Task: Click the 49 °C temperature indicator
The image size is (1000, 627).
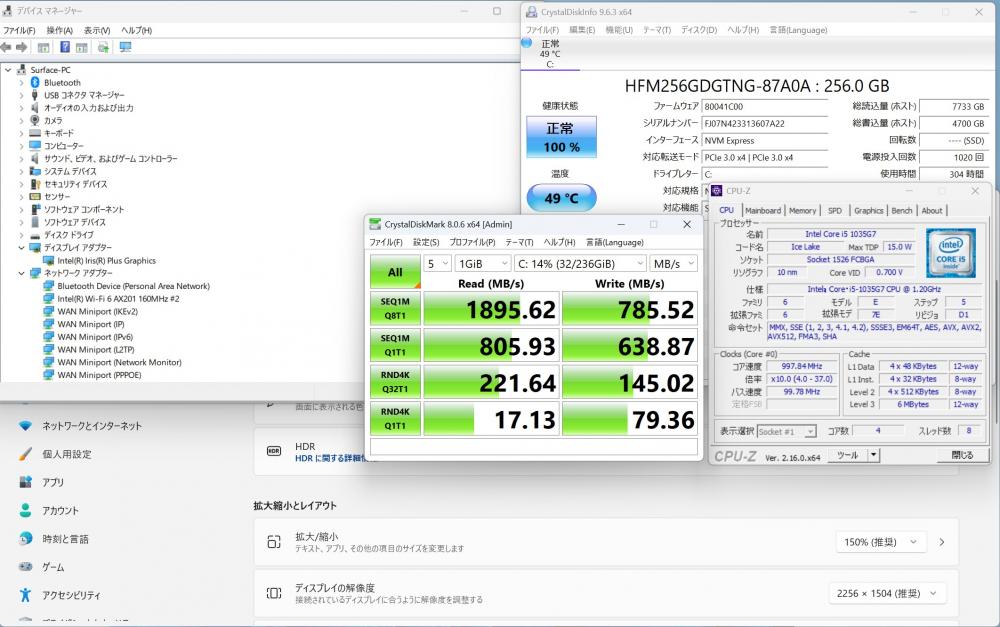Action: point(561,198)
